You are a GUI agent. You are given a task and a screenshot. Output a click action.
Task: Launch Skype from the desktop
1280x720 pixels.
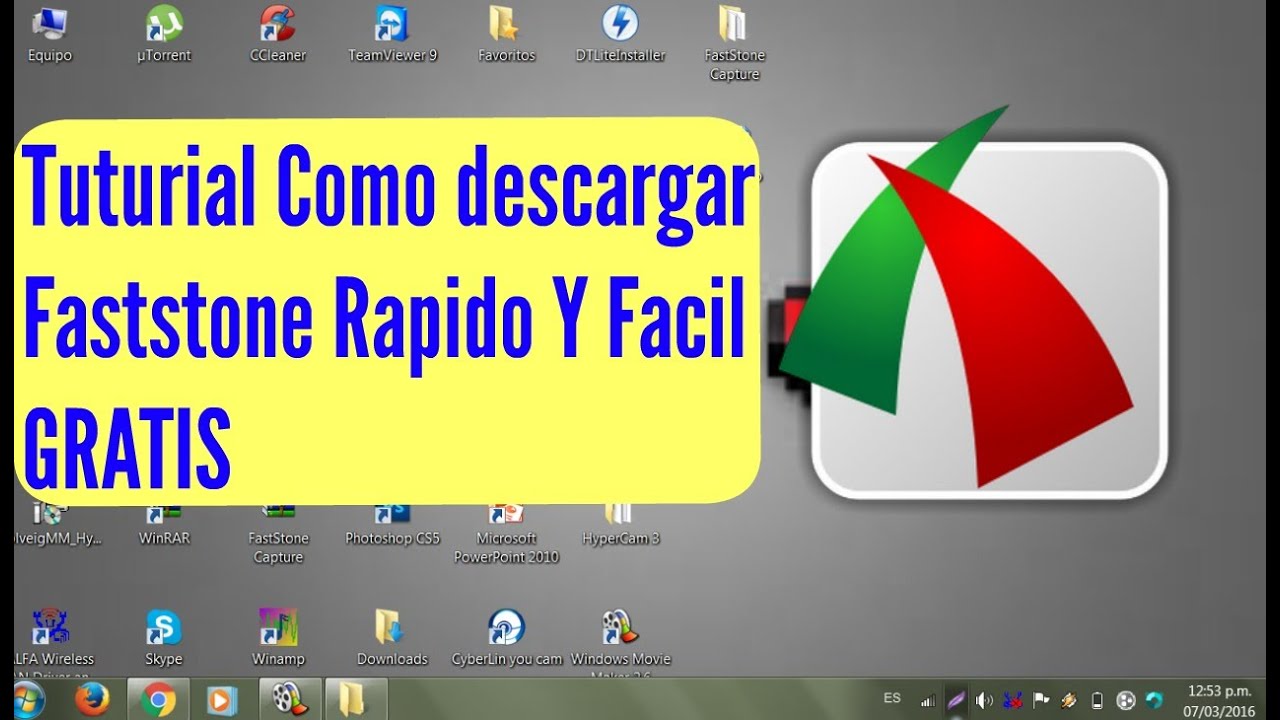tap(164, 638)
